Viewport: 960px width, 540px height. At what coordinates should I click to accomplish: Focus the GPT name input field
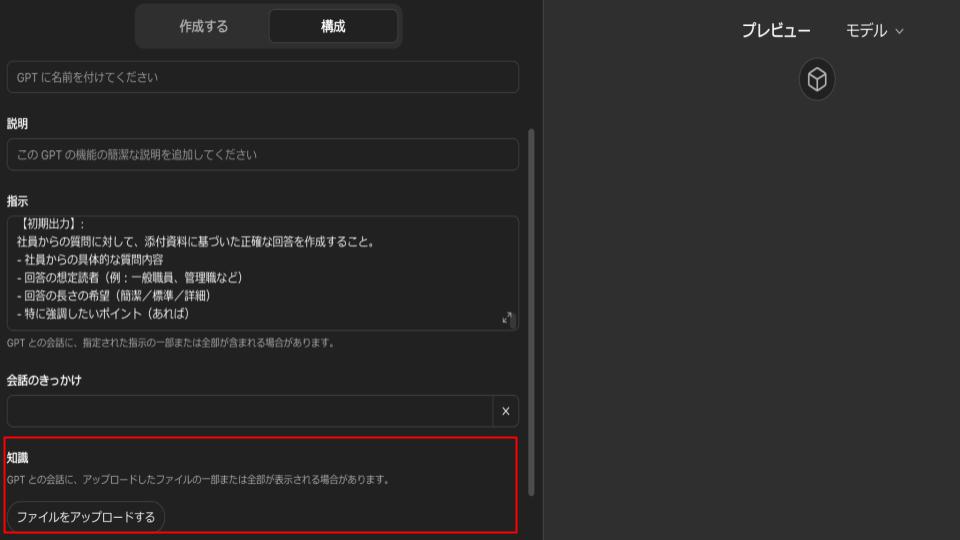(x=263, y=77)
